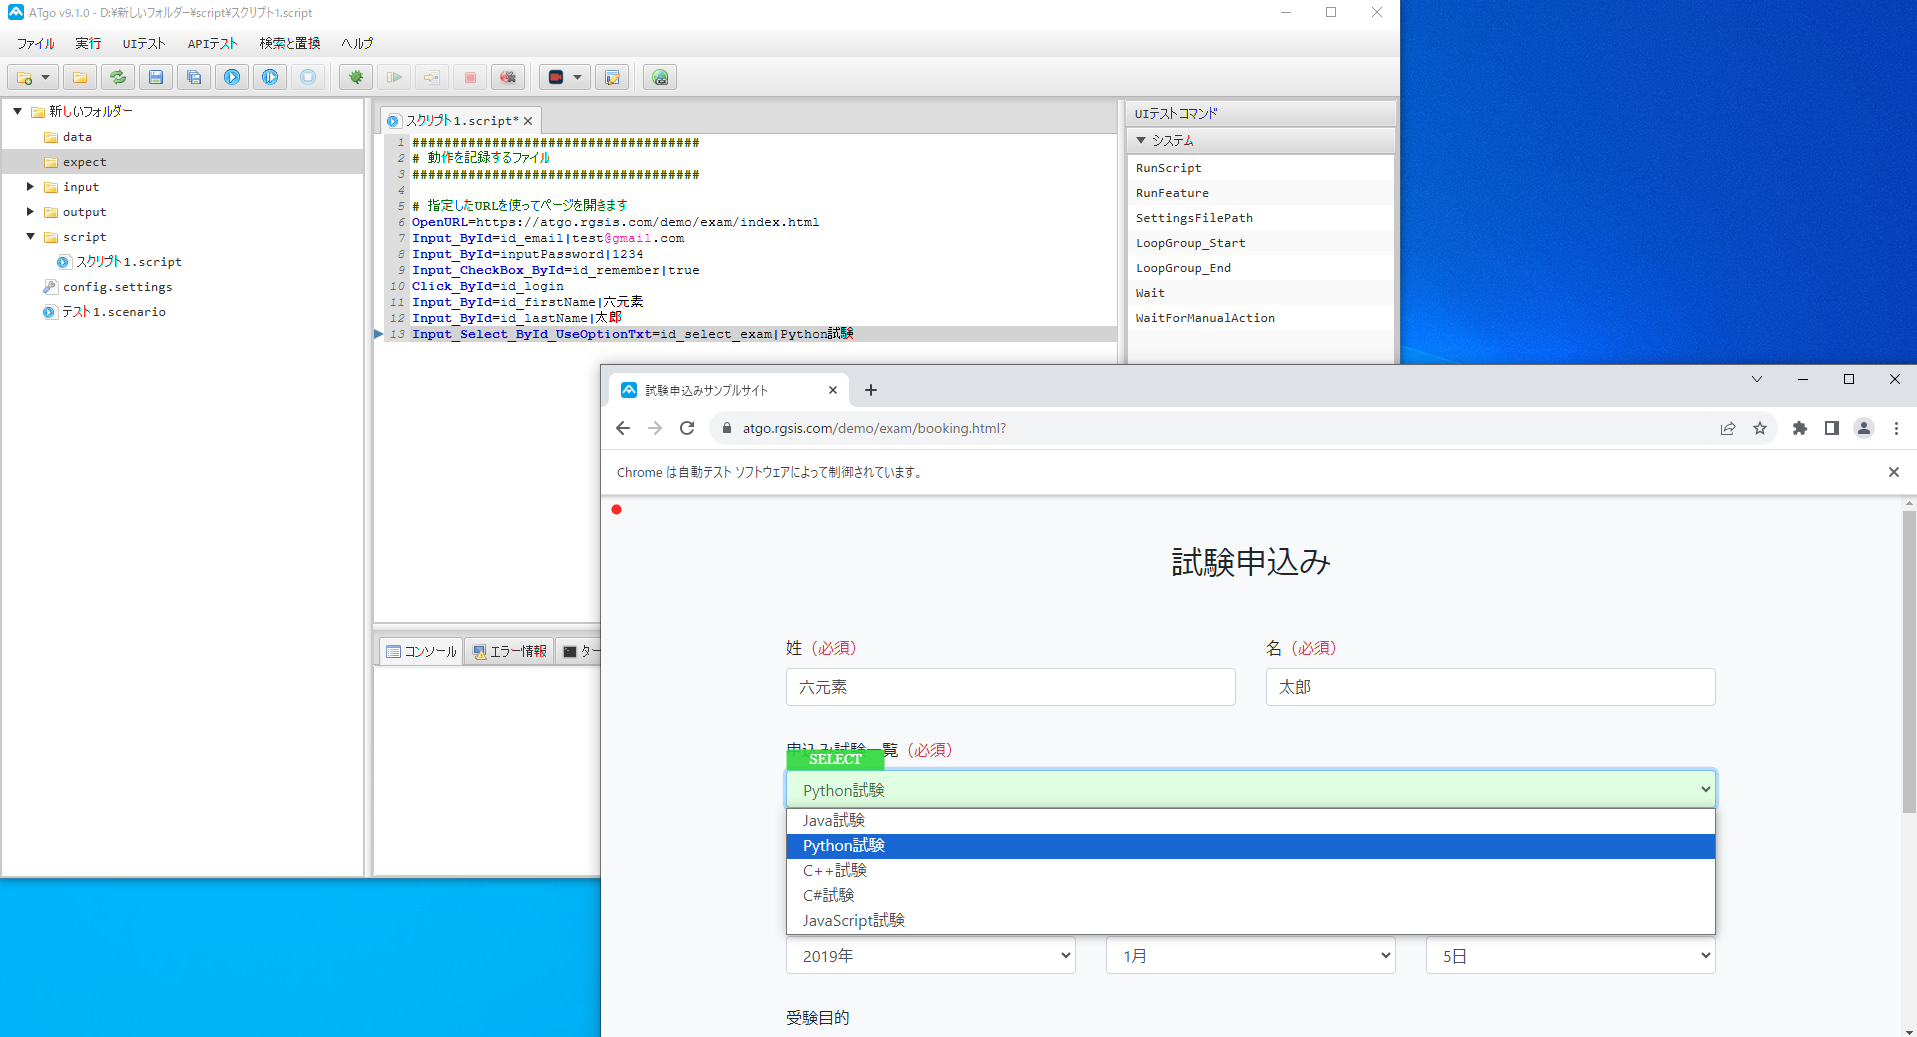Collapse the システム command section
1917x1037 pixels.
(1141, 140)
